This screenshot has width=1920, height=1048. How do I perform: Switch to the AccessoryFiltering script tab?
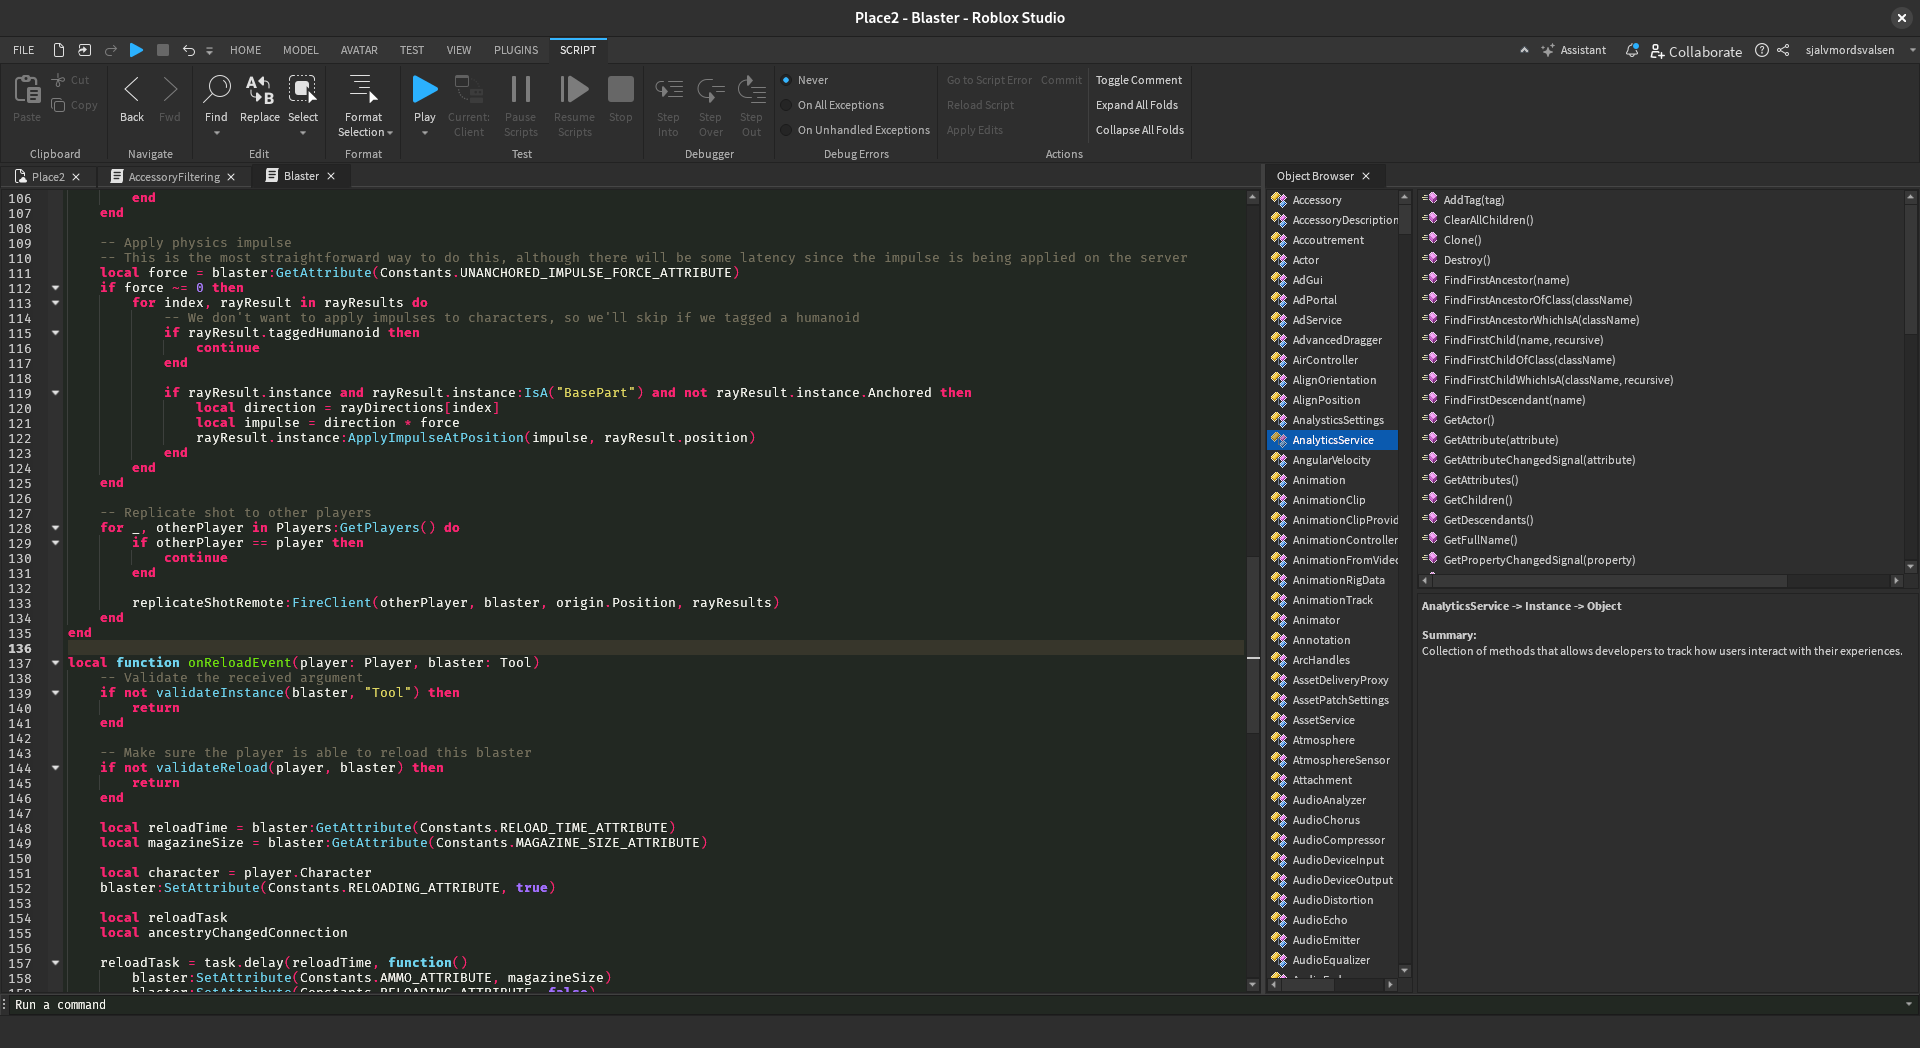173,177
